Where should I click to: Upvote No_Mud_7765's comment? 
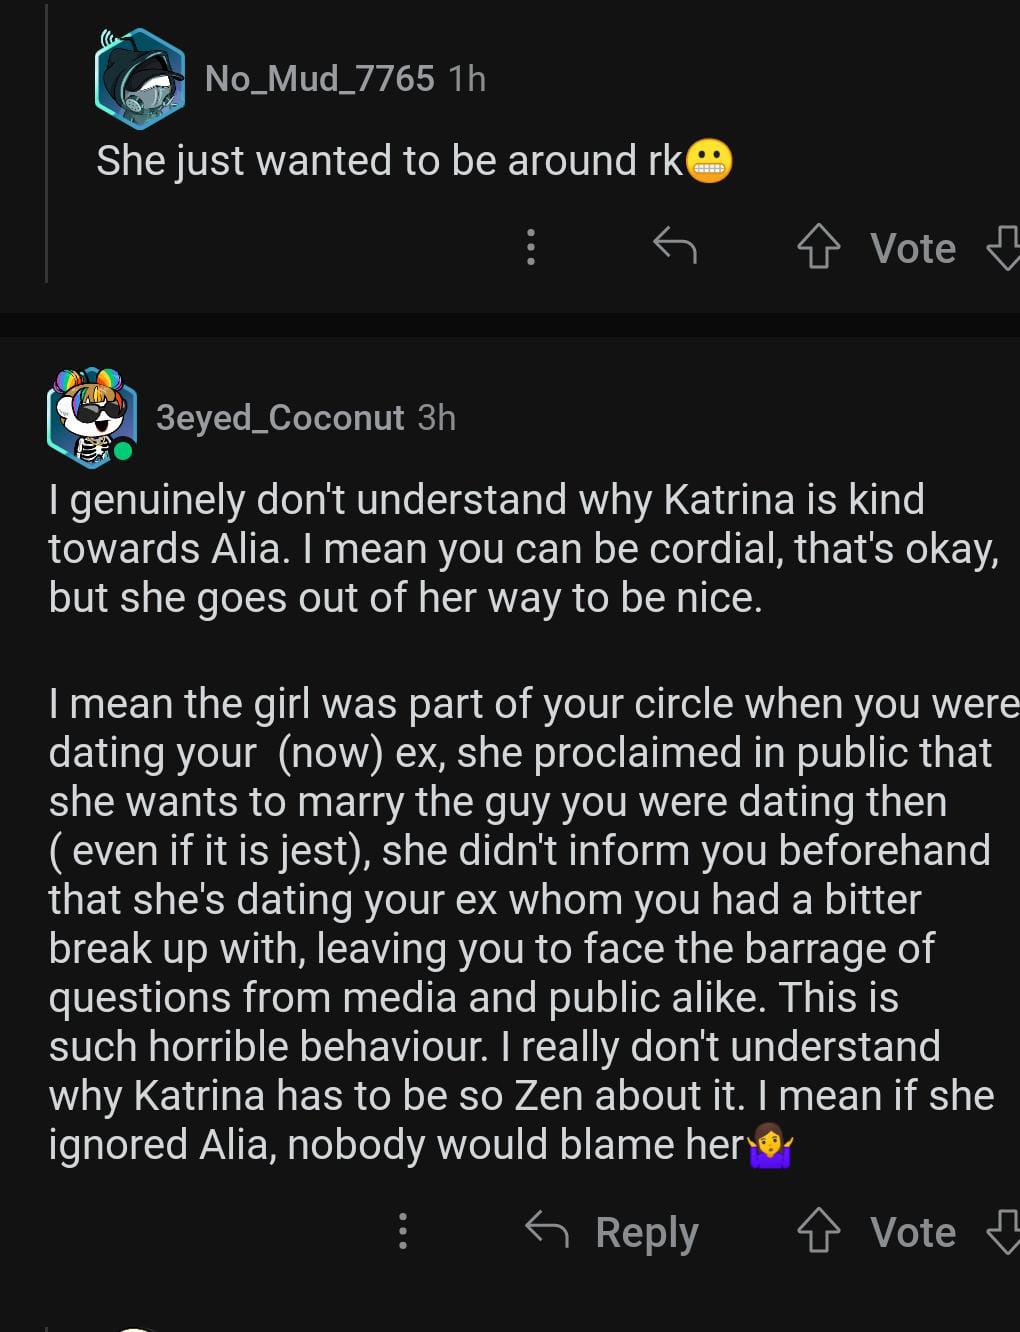(818, 247)
